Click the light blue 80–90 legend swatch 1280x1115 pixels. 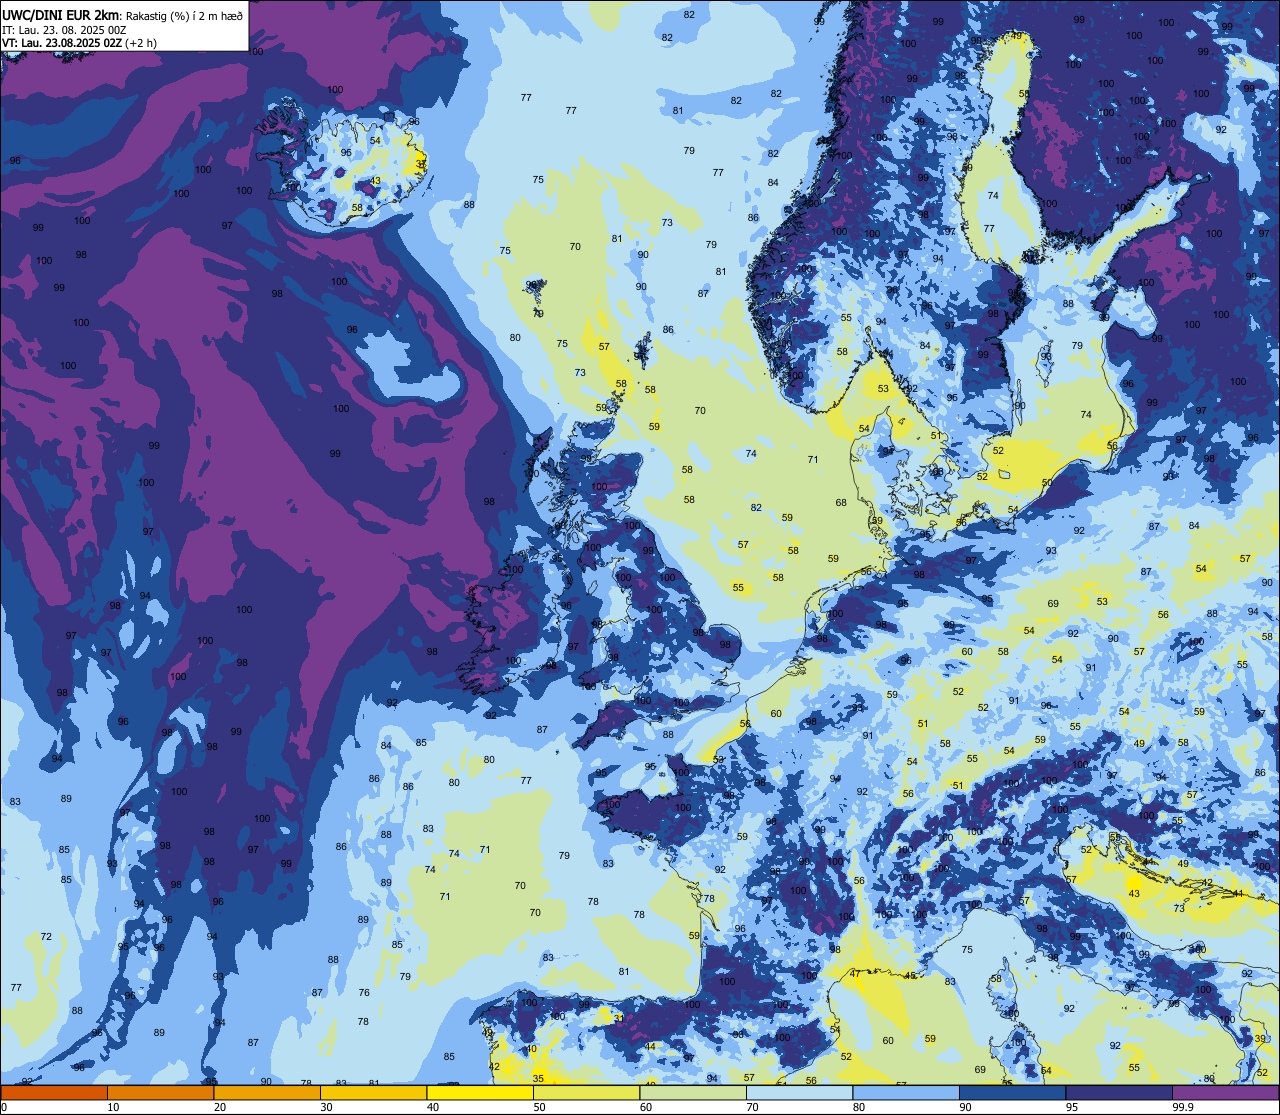pos(906,1092)
